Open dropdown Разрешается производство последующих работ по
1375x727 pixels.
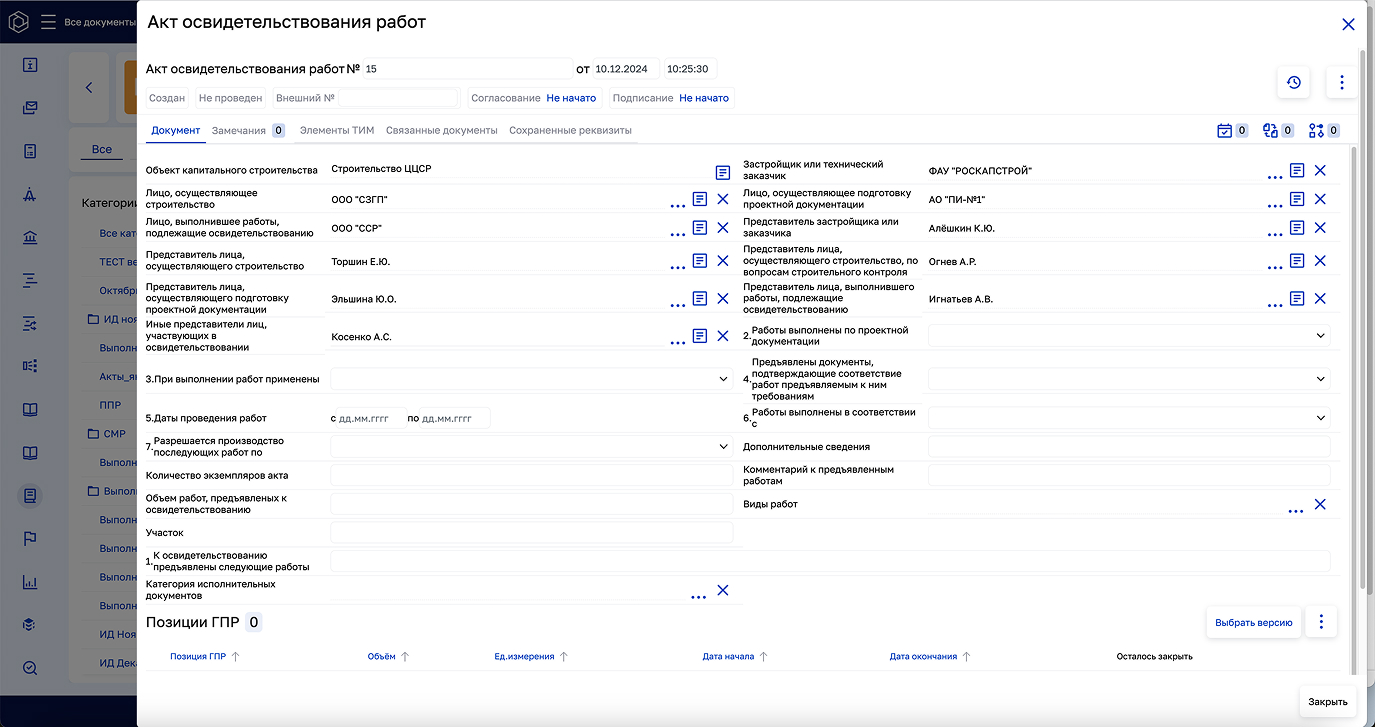pyautogui.click(x=722, y=445)
